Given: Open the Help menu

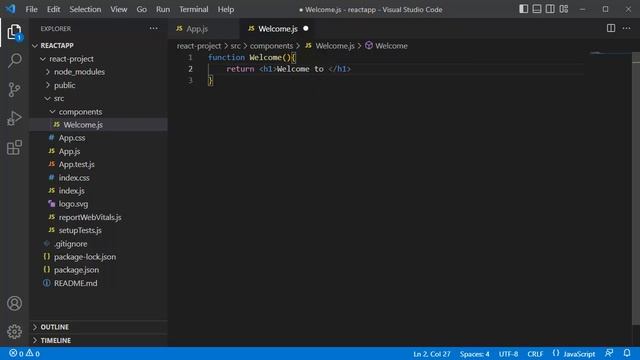Looking at the screenshot, I should tap(226, 9).
